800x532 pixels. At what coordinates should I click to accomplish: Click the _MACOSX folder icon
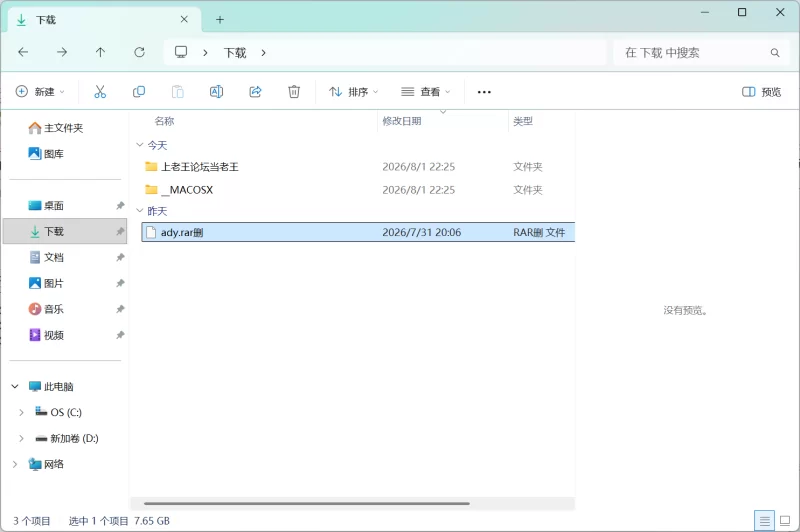click(151, 190)
